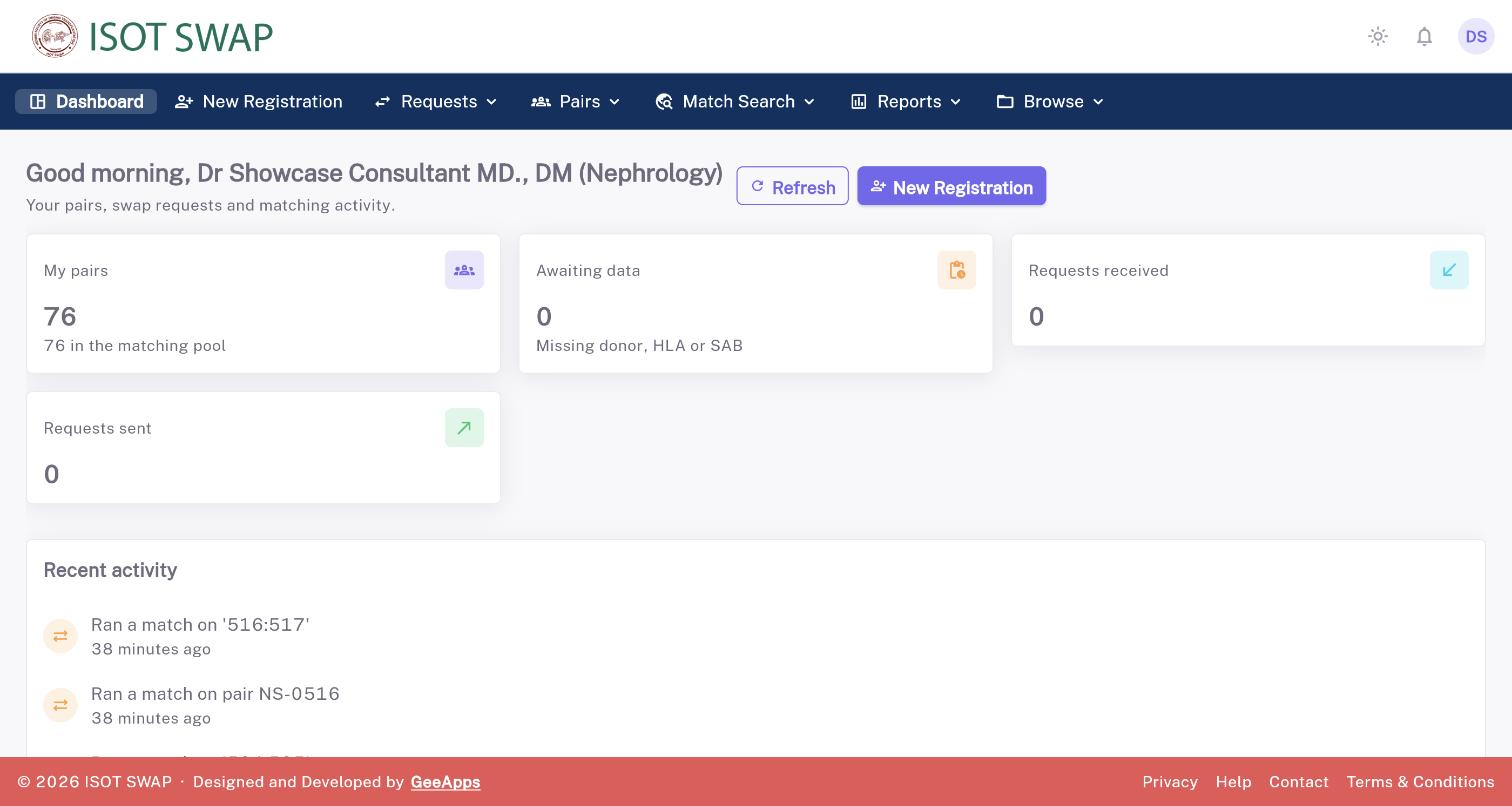
Task: Expand the Match Search dropdown menu
Action: coord(736,102)
